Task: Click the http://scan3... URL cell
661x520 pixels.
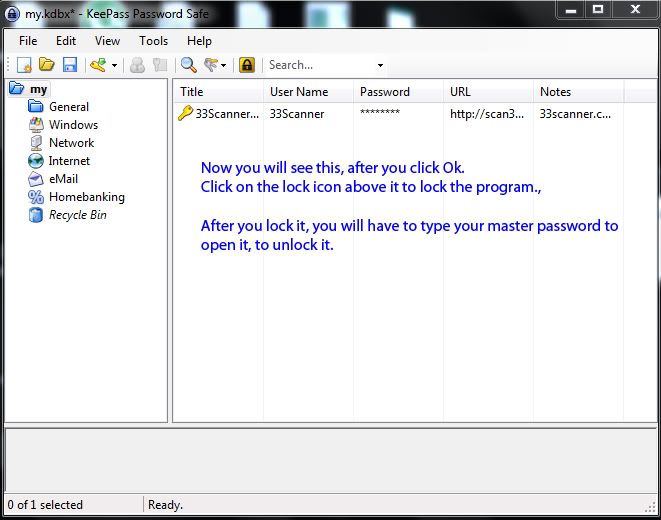Action: point(487,114)
